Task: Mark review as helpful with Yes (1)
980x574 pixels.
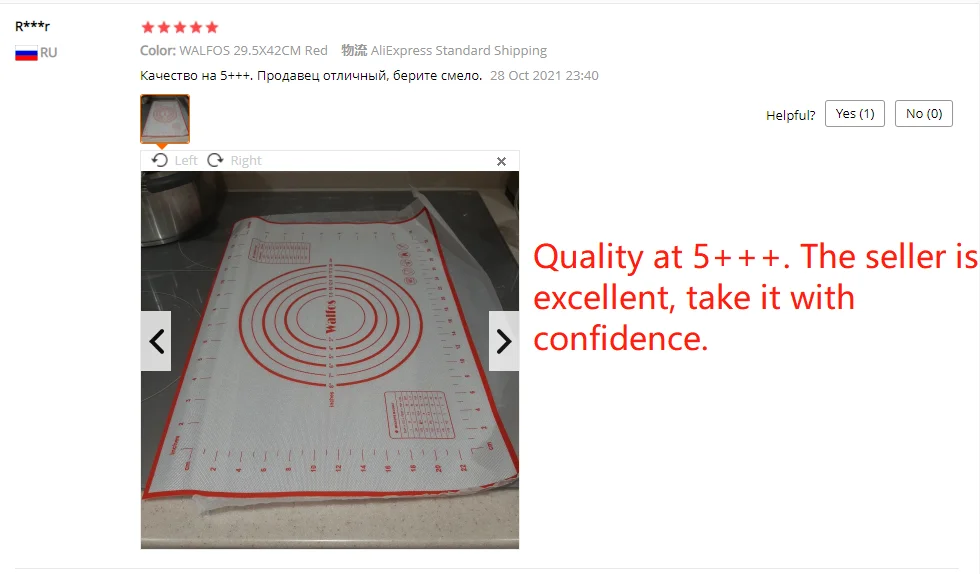Action: pyautogui.click(x=854, y=114)
